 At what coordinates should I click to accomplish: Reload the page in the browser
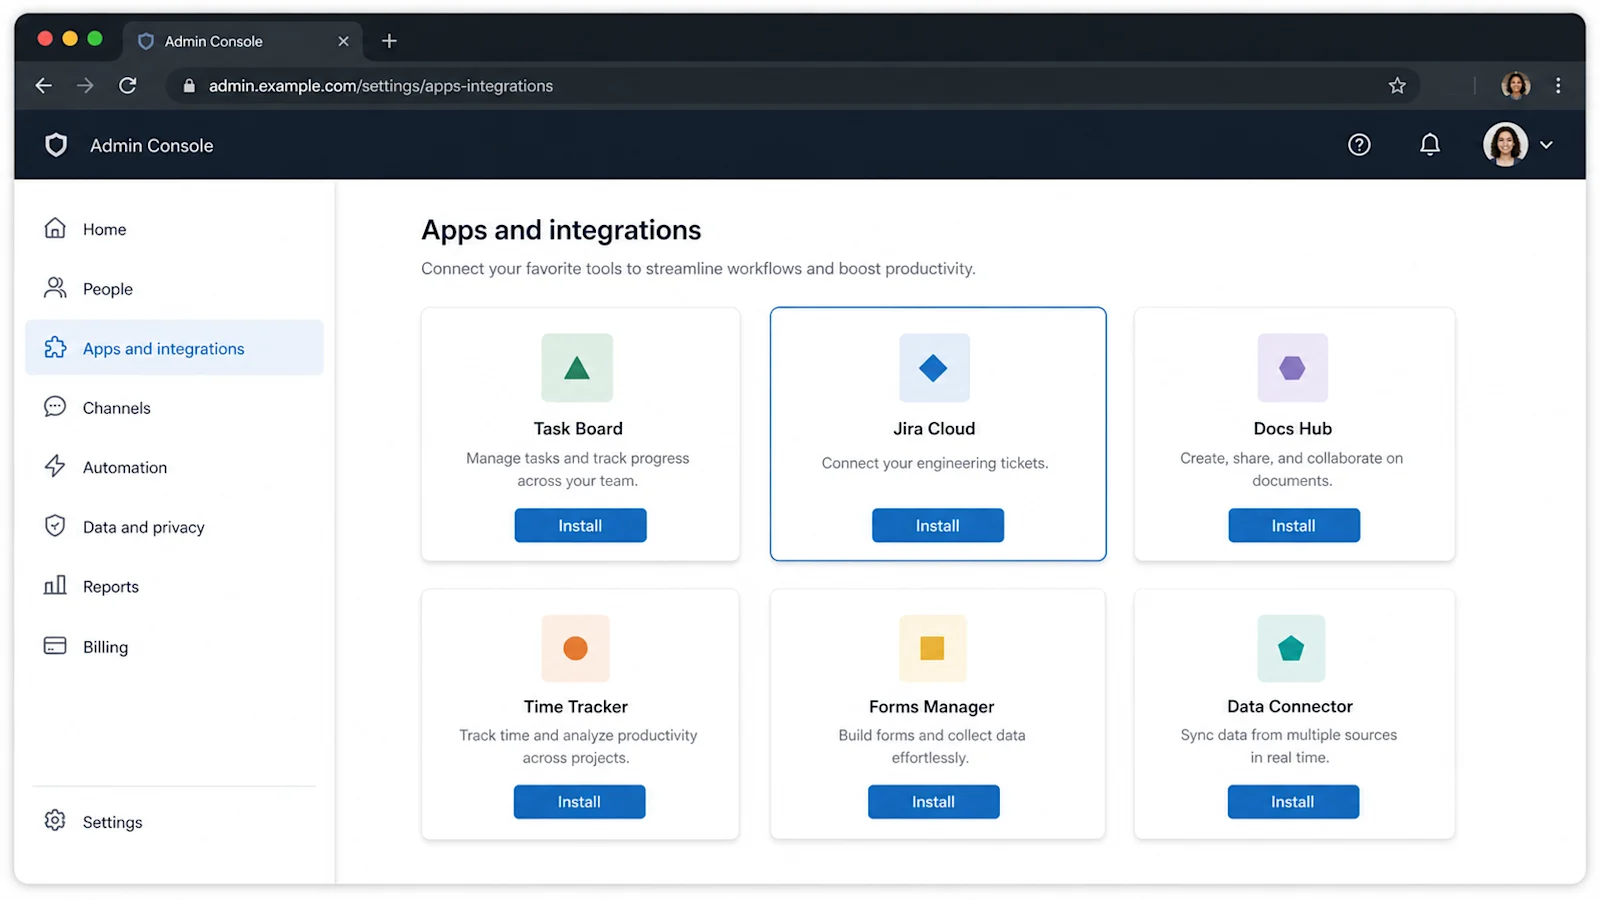tap(128, 86)
